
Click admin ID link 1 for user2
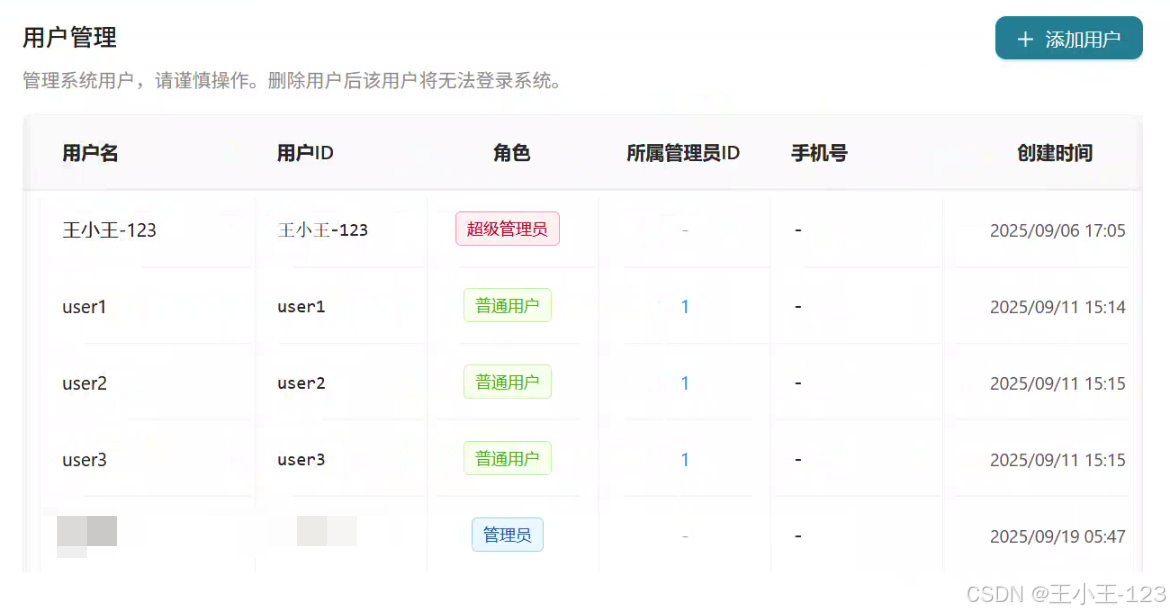[685, 382]
